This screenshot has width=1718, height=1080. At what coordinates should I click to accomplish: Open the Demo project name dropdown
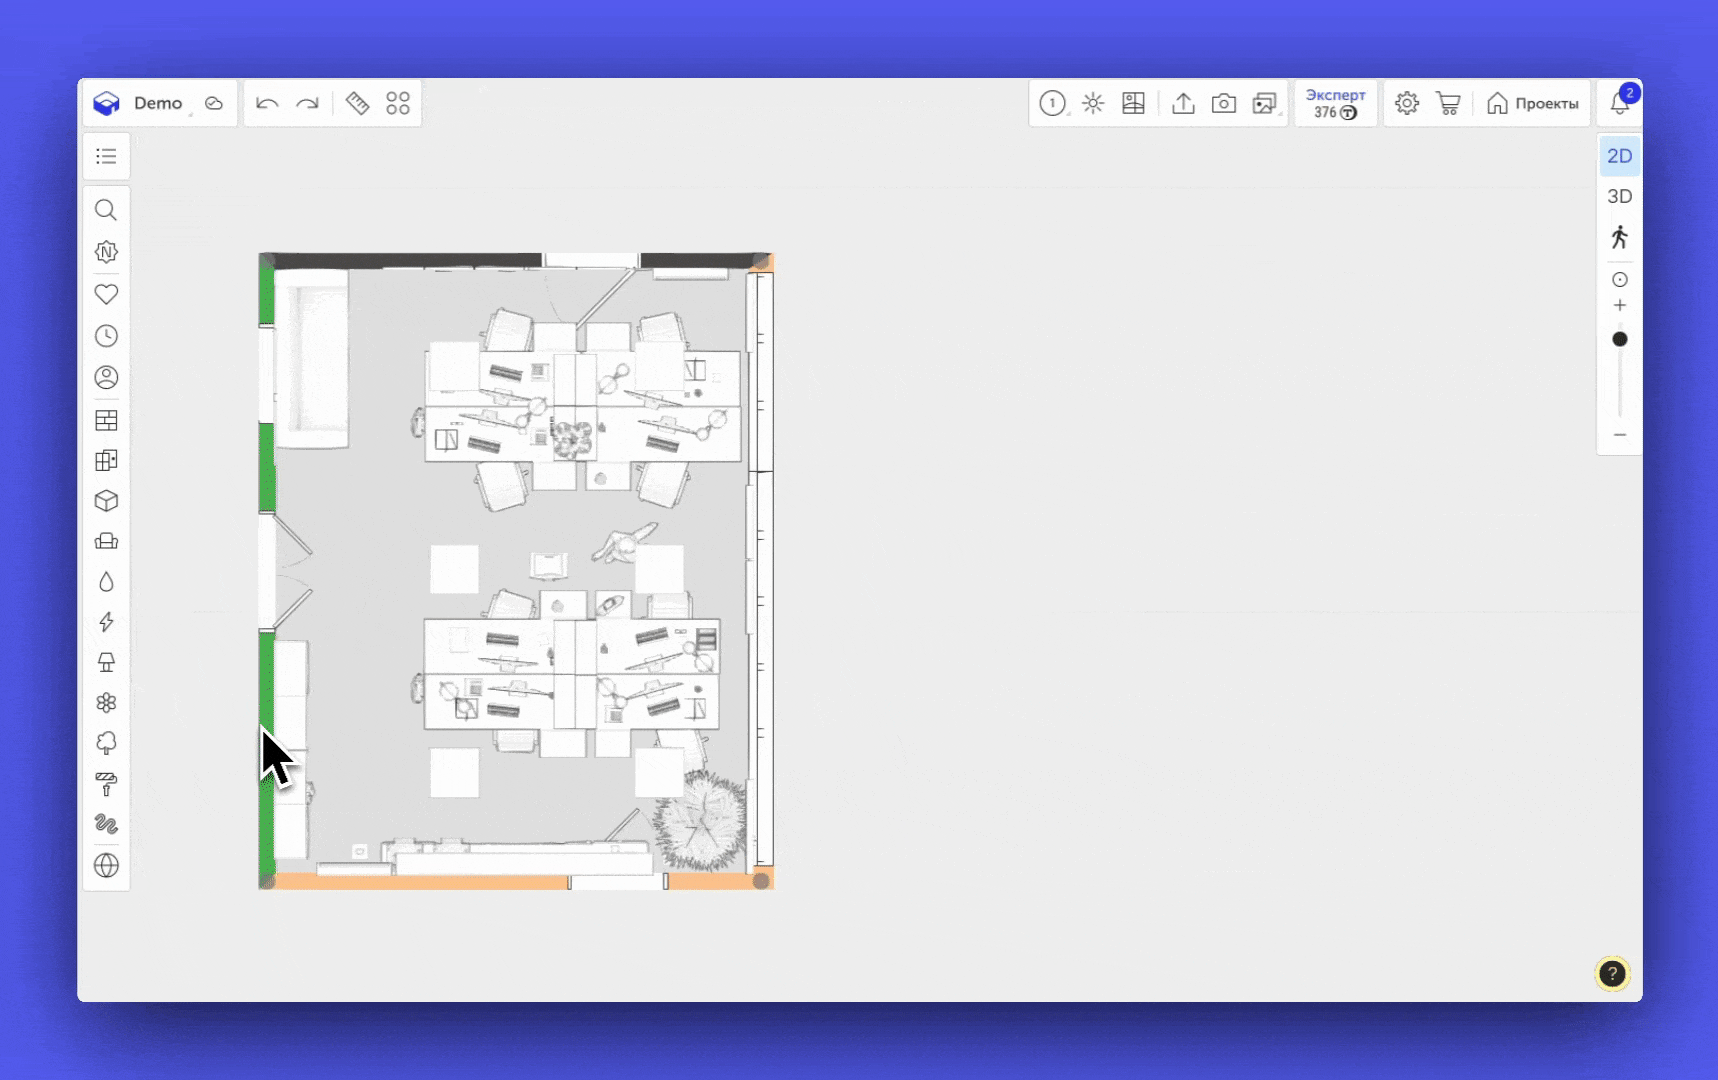pos(158,103)
